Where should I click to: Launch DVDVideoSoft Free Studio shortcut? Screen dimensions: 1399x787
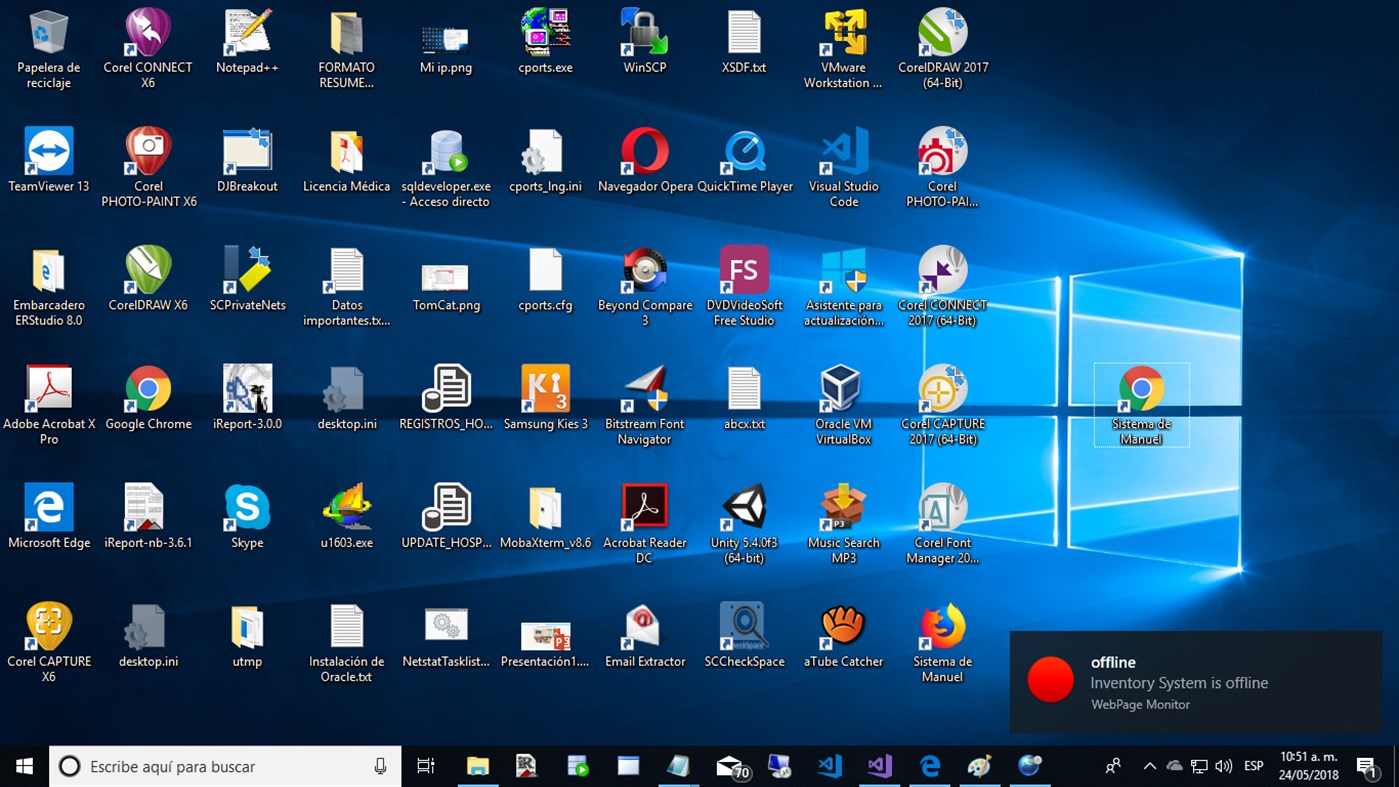[x=744, y=287]
